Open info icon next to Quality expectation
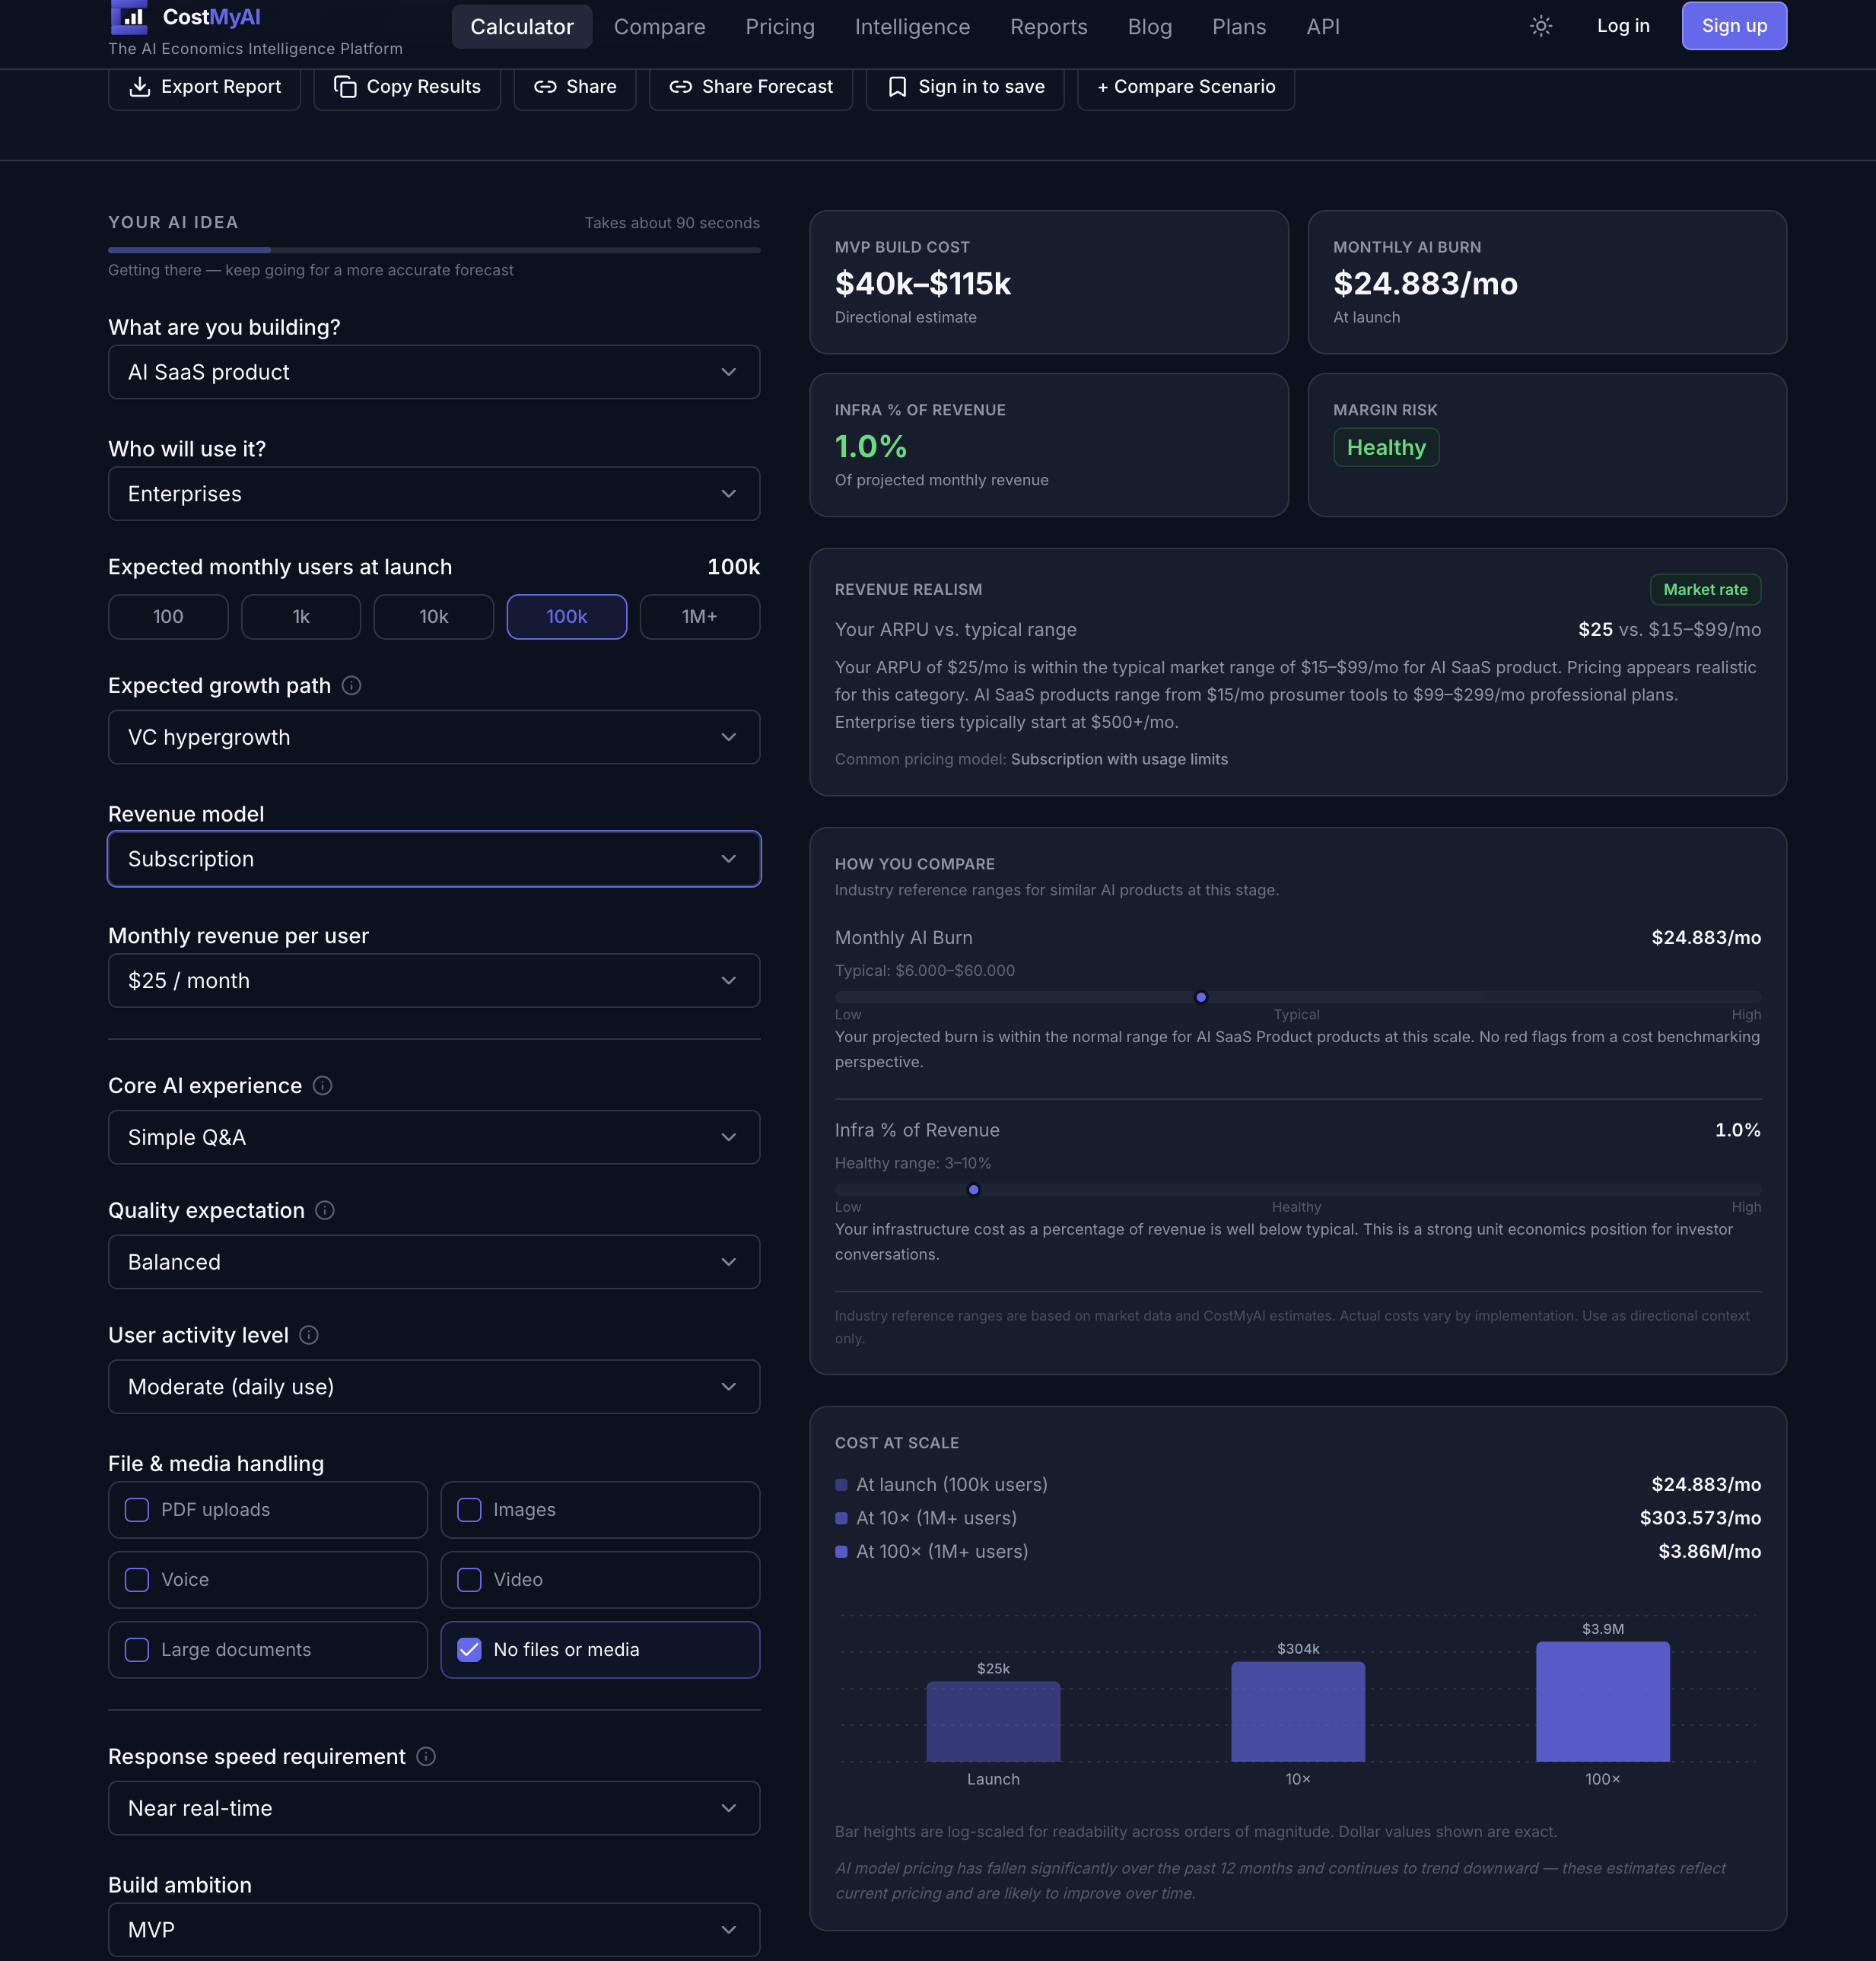Viewport: 1876px width, 1961px height. (325, 1211)
